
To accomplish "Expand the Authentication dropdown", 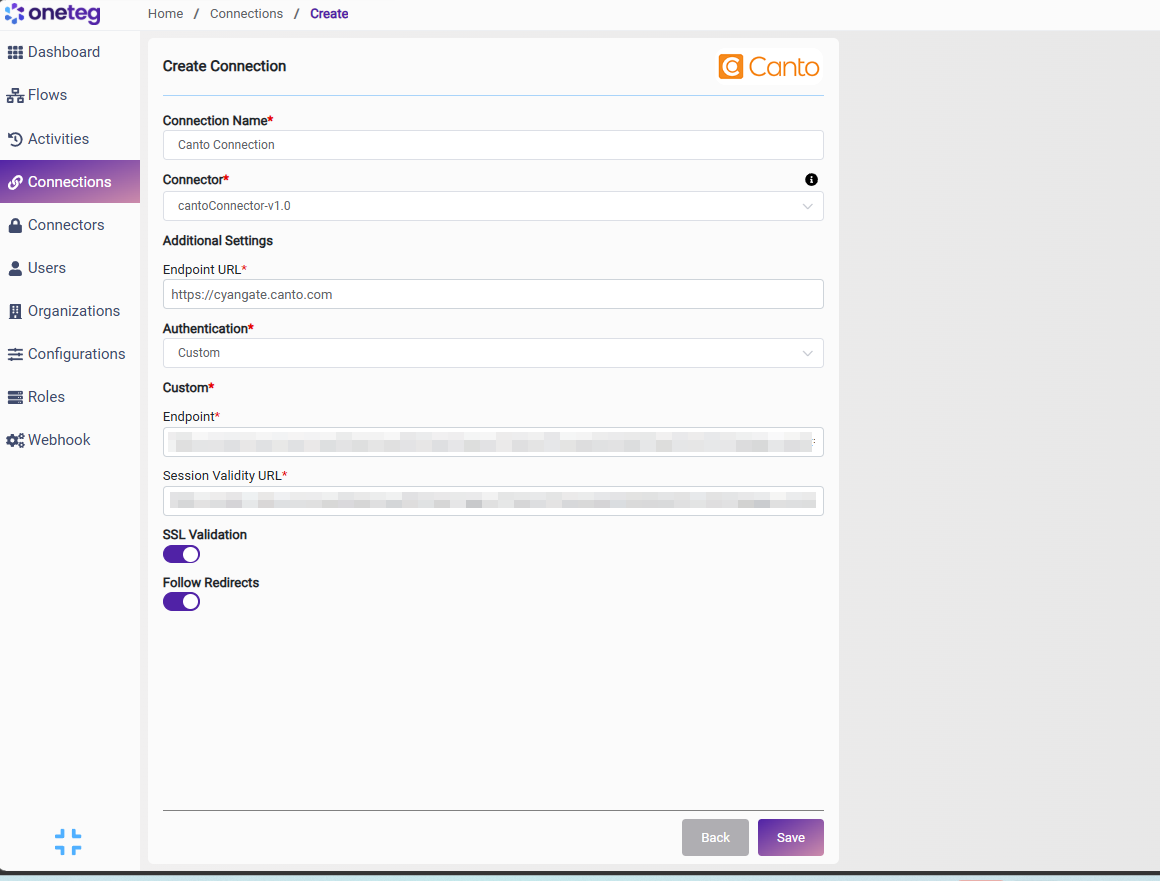I will 493,353.
